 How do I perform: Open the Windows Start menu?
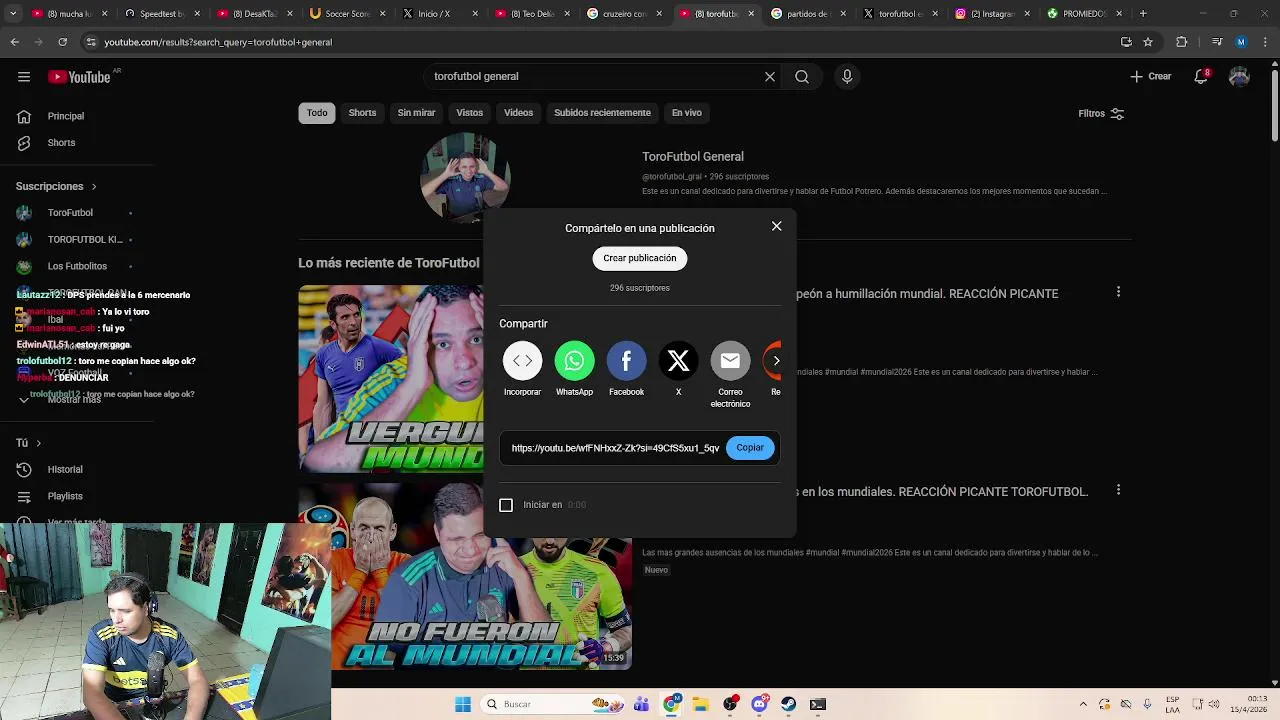tap(462, 704)
